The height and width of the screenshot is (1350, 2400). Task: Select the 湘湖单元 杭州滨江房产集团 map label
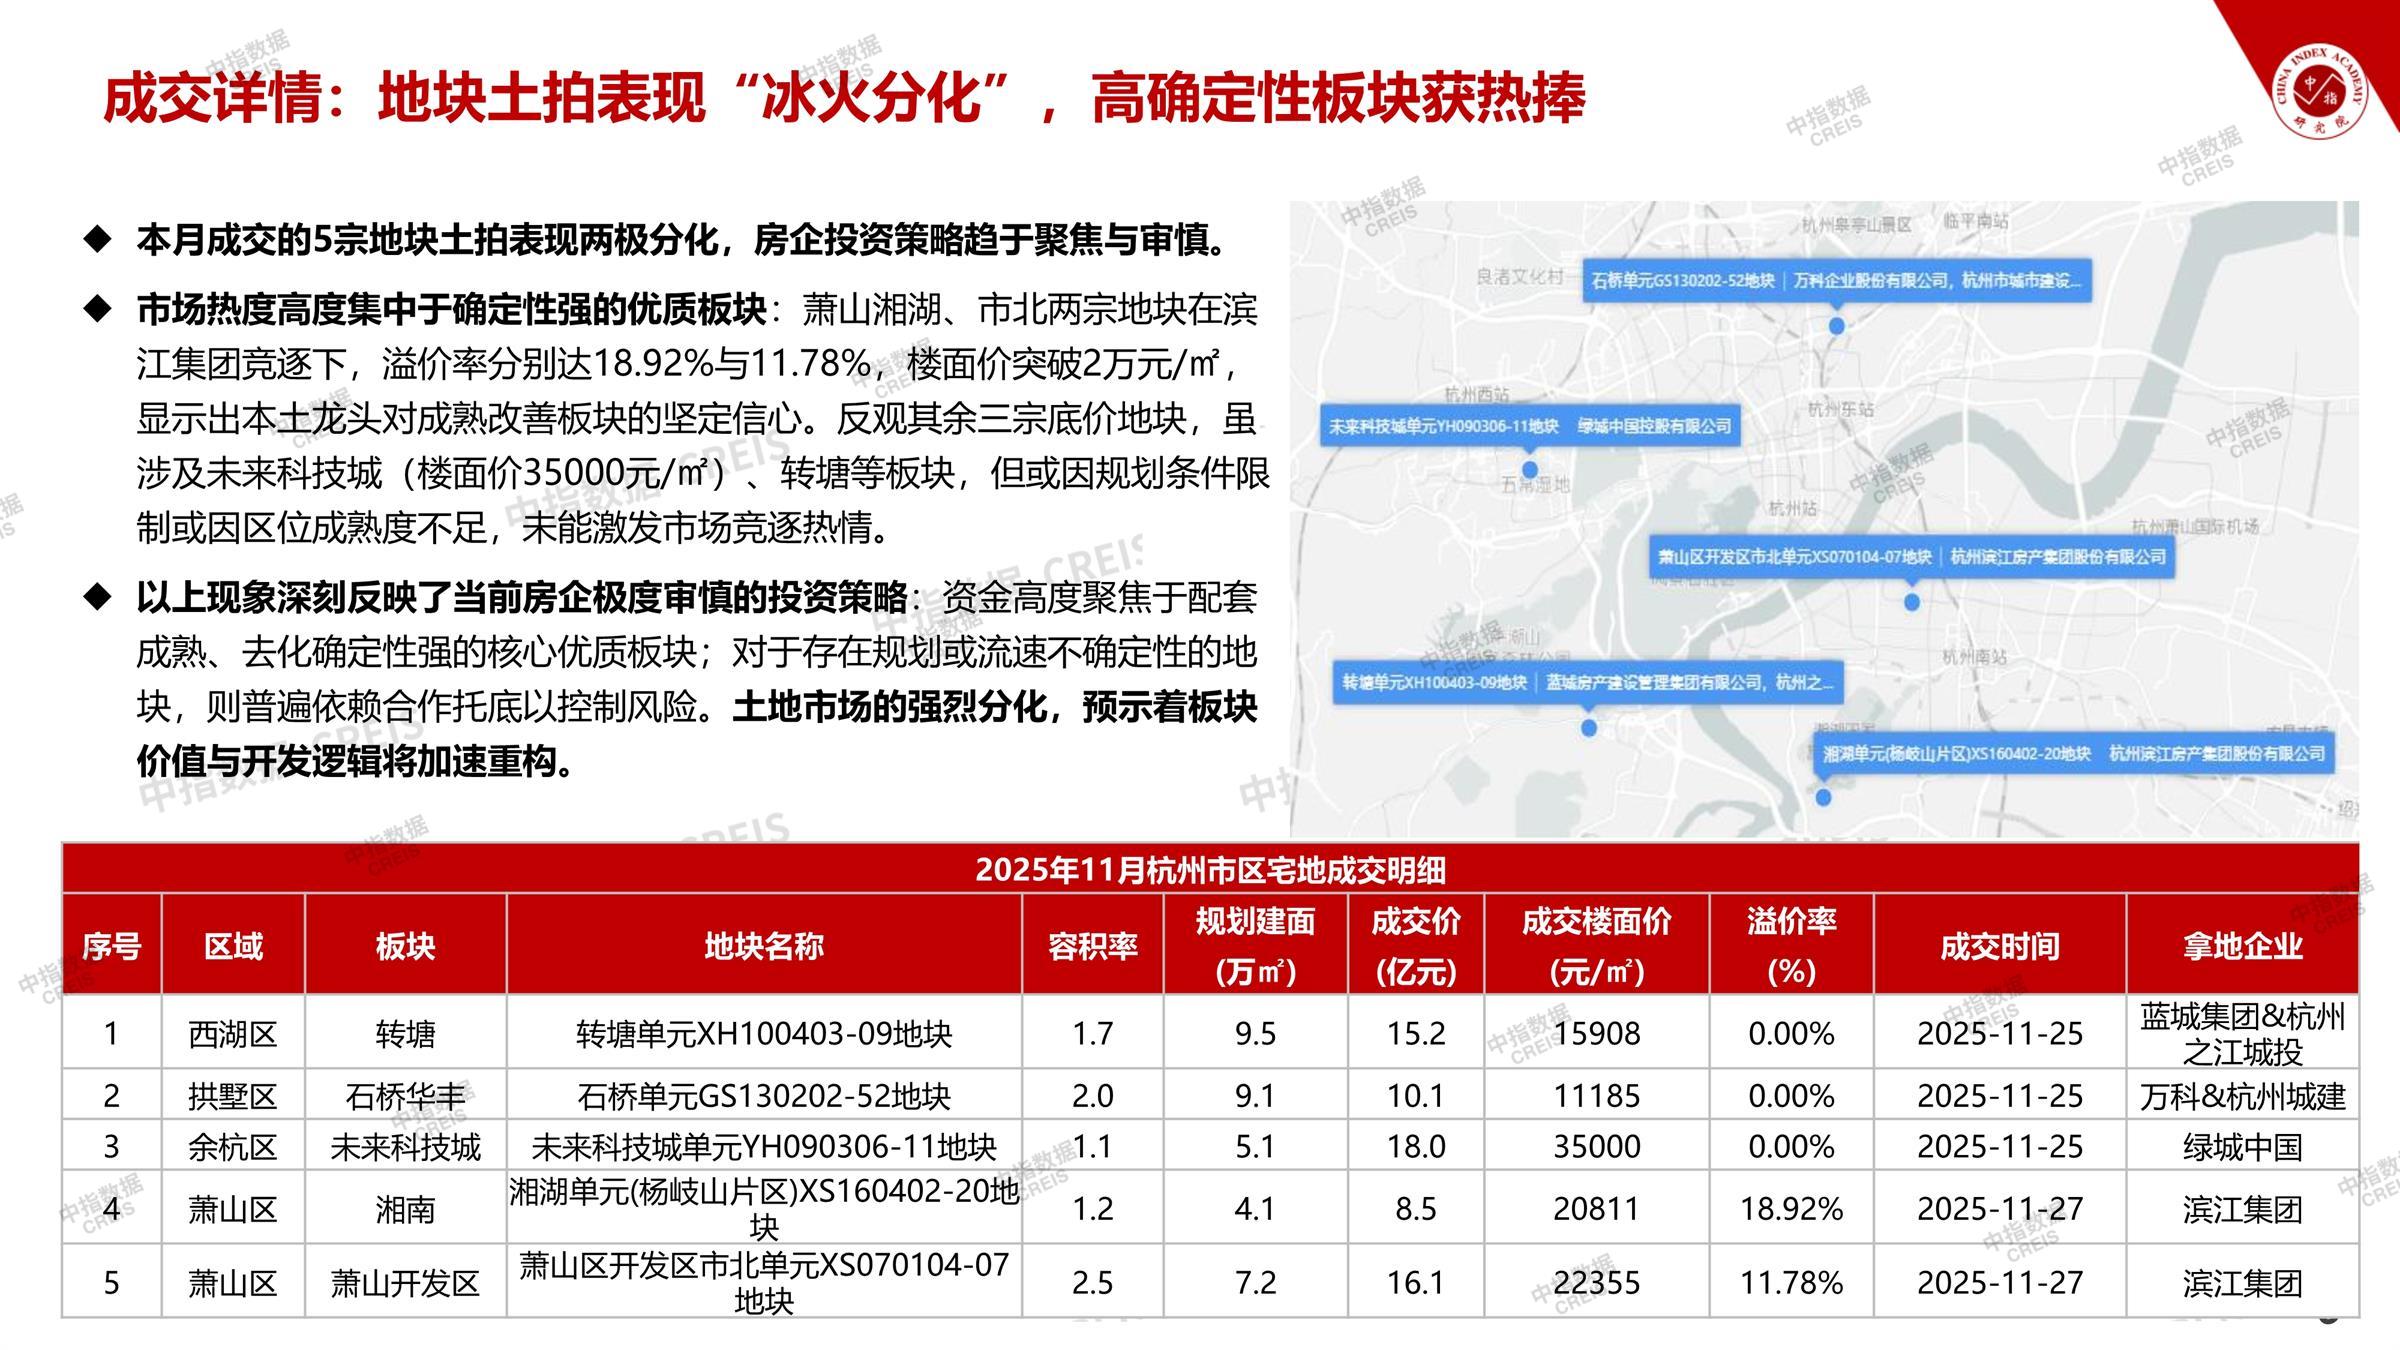pos(2073,753)
